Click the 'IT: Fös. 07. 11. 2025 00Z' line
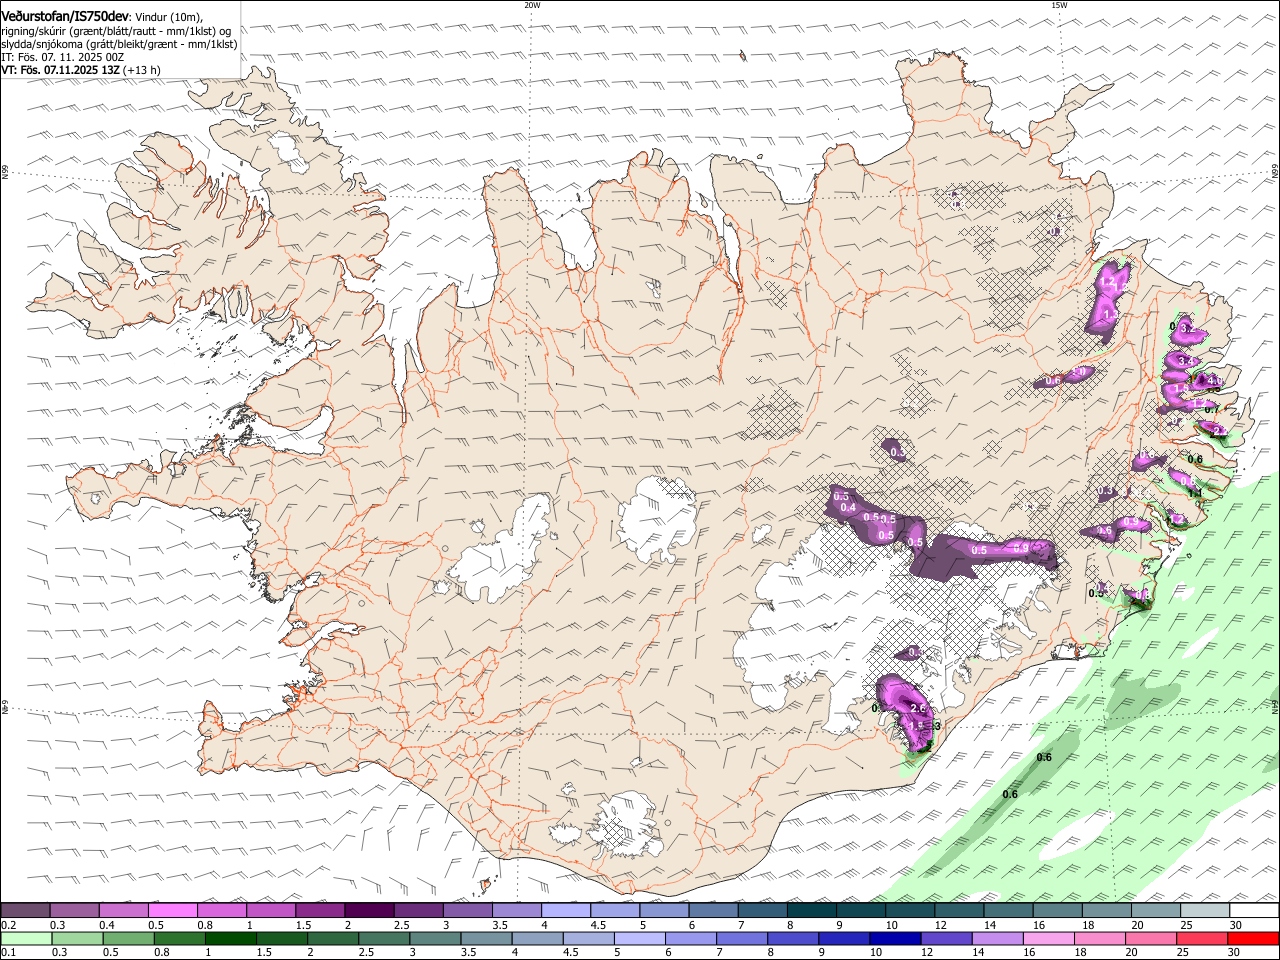Image resolution: width=1280 pixels, height=960 pixels. [63, 57]
